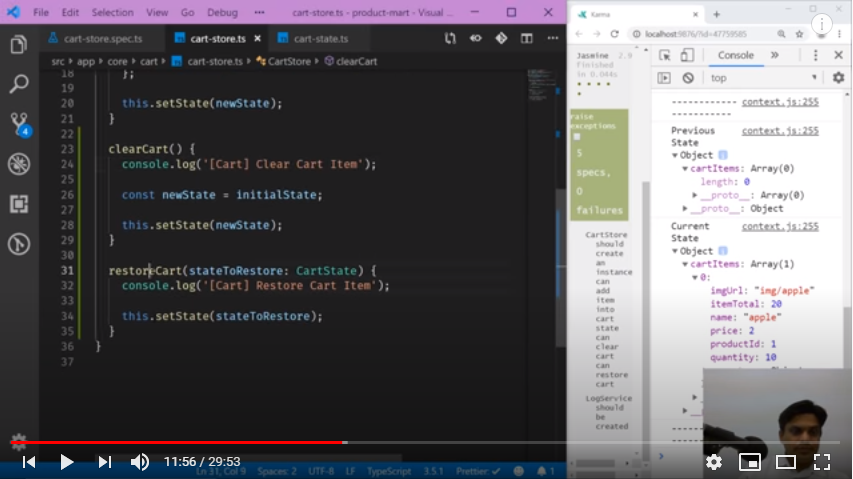Click the Split Editor icon in the editor toolbar
This screenshot has width=853, height=479.
pyautogui.click(x=526, y=39)
